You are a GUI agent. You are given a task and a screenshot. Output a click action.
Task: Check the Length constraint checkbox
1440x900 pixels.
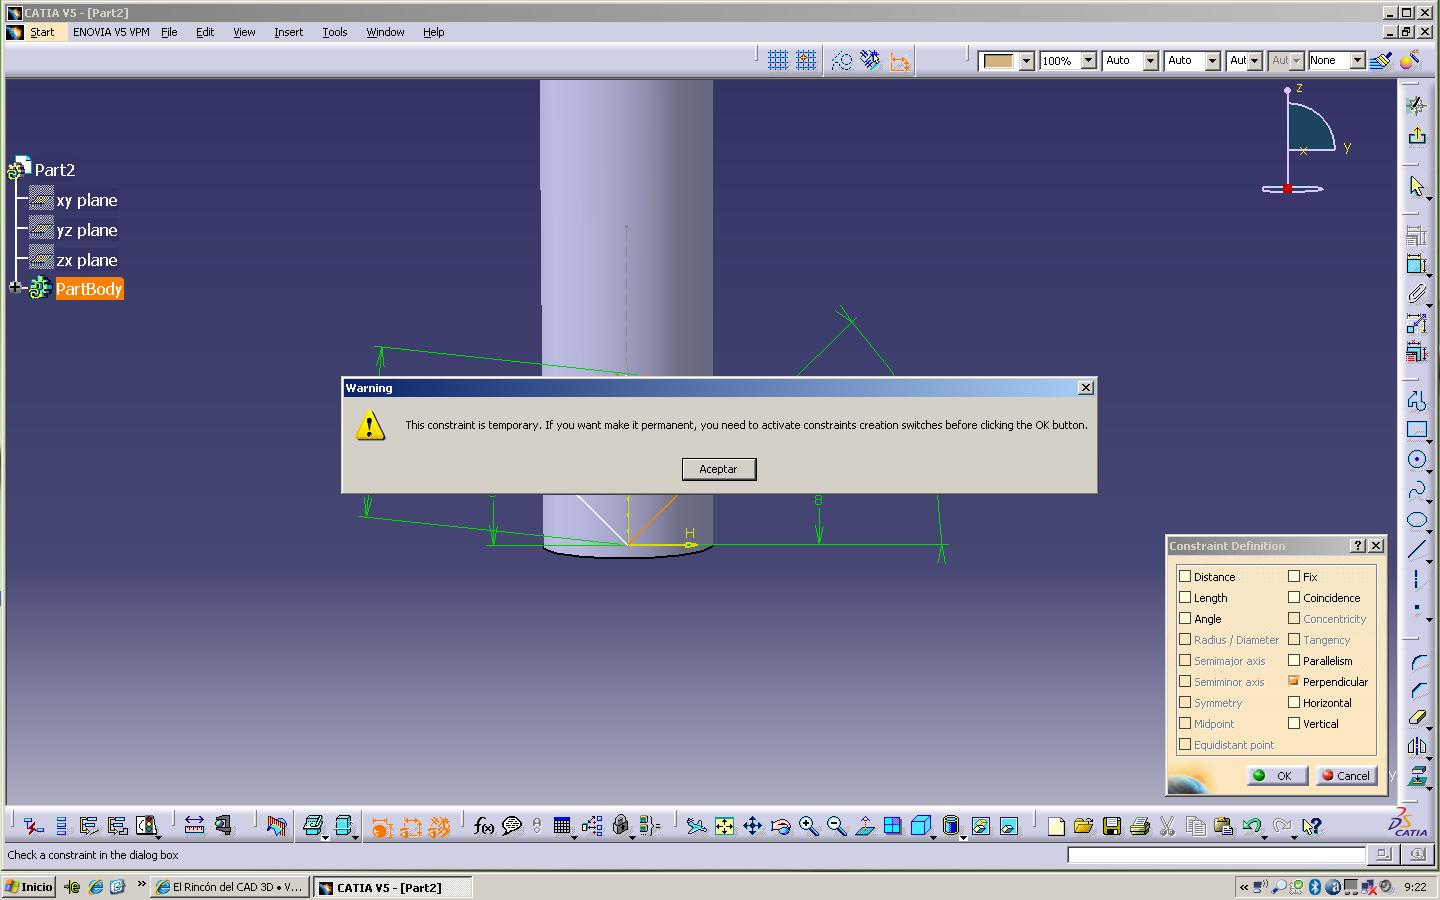point(1185,597)
